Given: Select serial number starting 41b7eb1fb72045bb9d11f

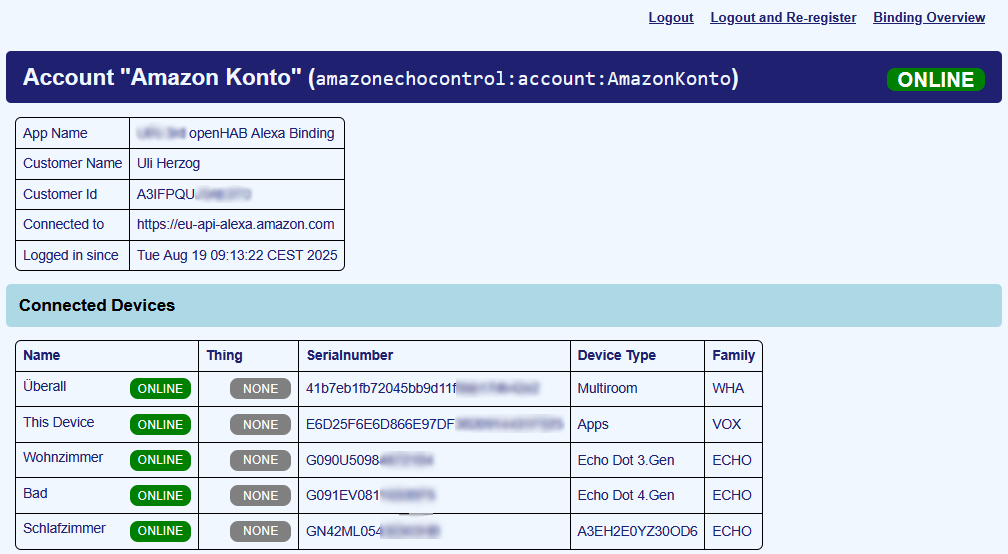Looking at the screenshot, I should click(x=422, y=388).
